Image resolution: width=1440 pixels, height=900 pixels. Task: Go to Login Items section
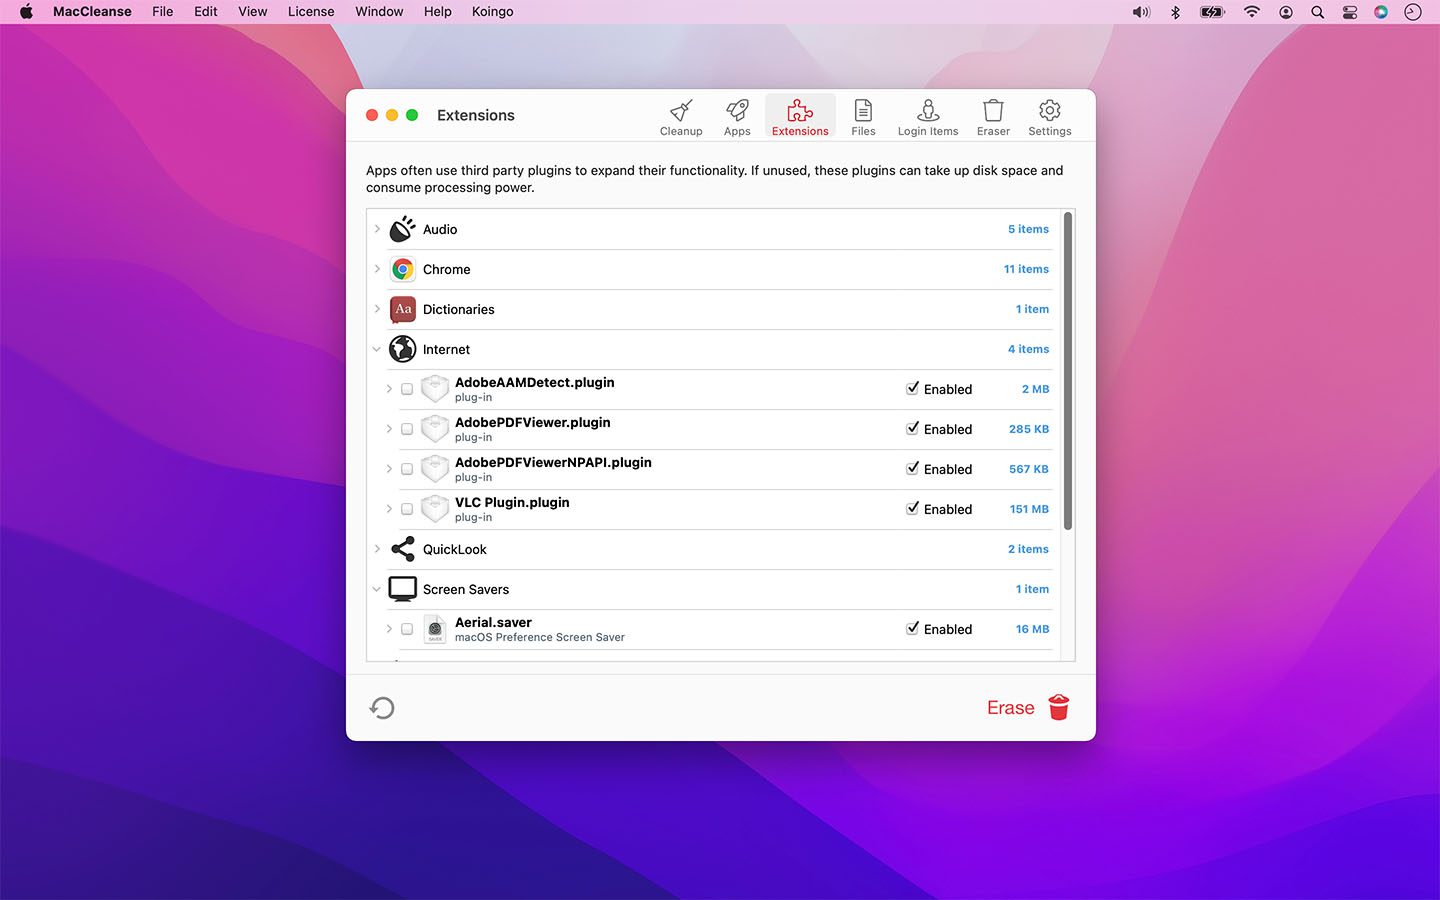pyautogui.click(x=927, y=117)
